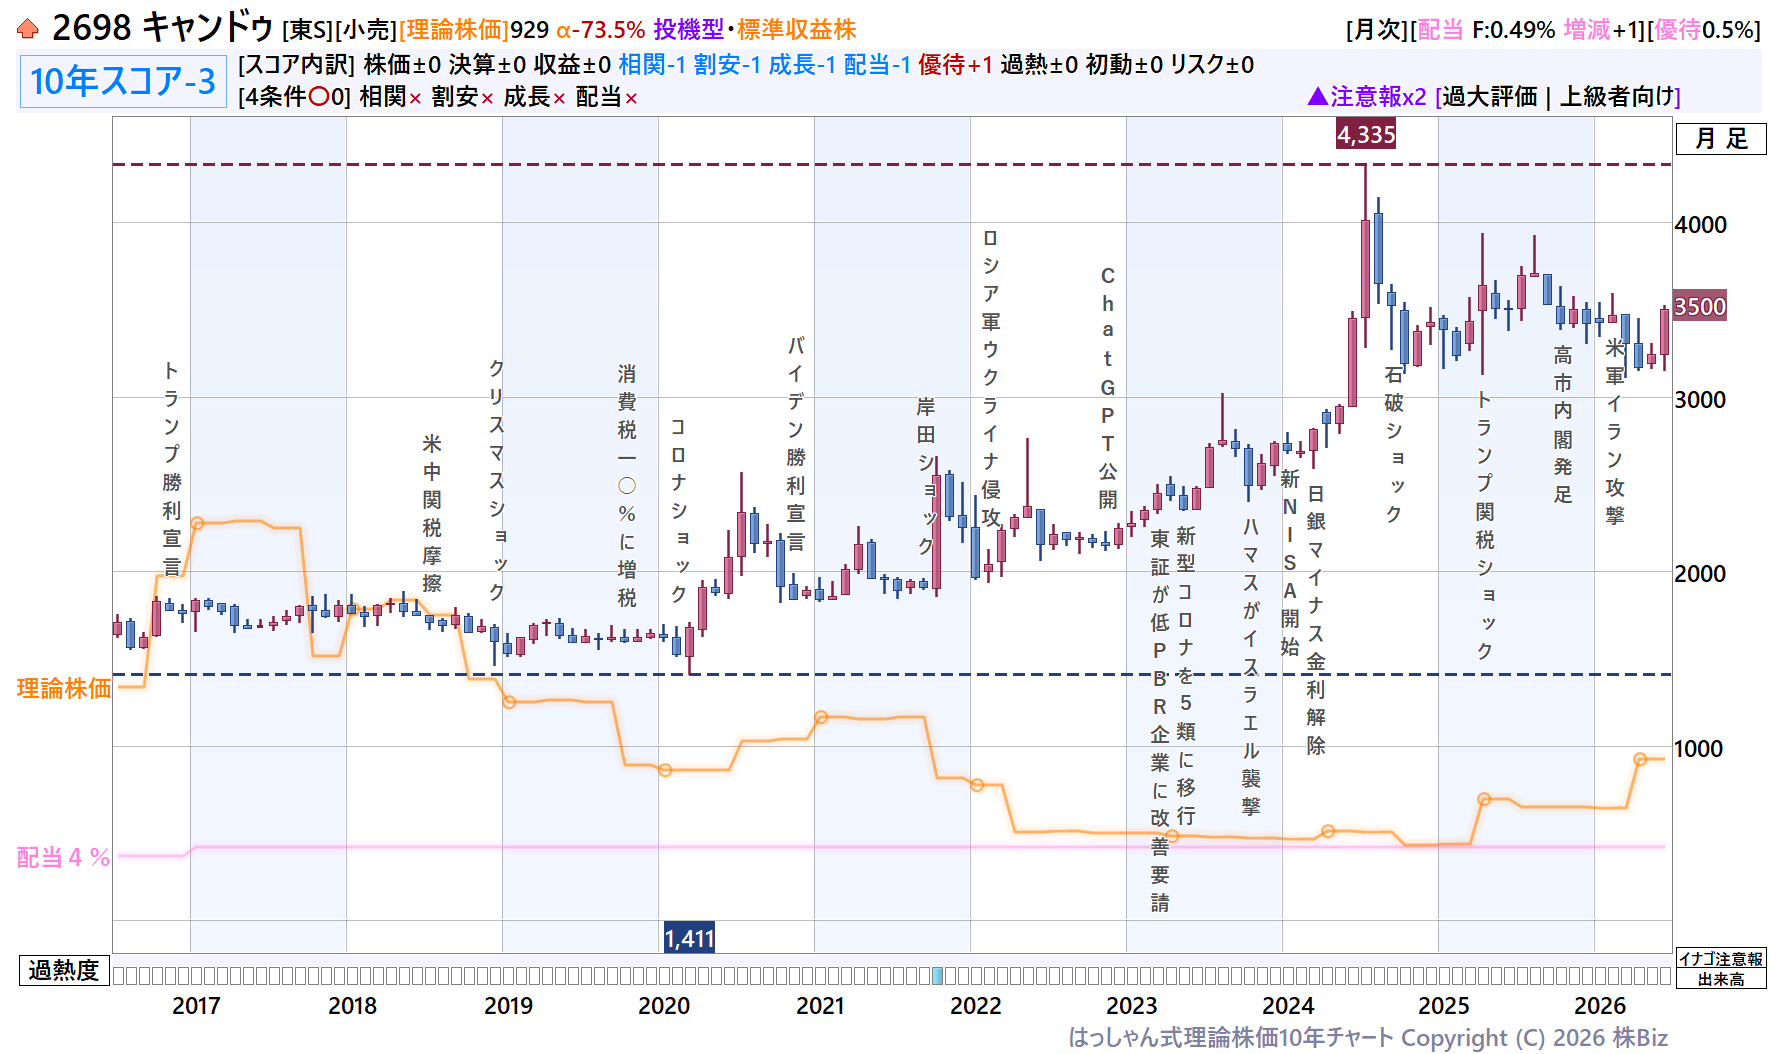Viewport: 1780px width, 1054px height.
Task: Click the 2024 year axis label
Action: 1288,1006
